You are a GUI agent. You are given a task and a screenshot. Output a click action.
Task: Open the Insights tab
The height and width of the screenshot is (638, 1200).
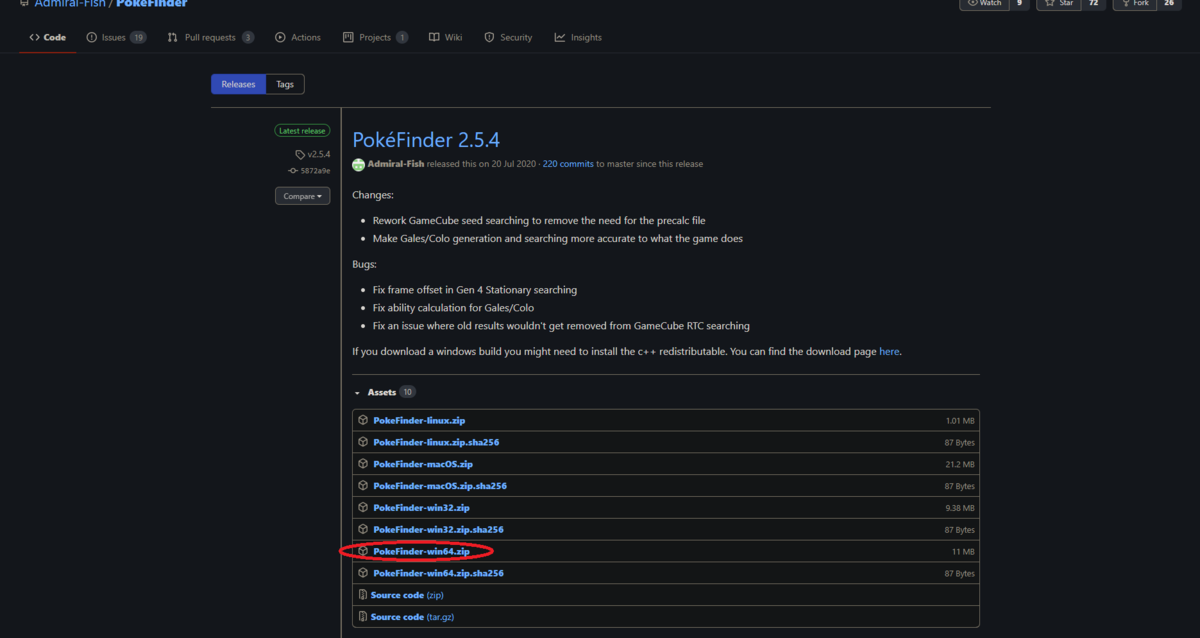[578, 37]
